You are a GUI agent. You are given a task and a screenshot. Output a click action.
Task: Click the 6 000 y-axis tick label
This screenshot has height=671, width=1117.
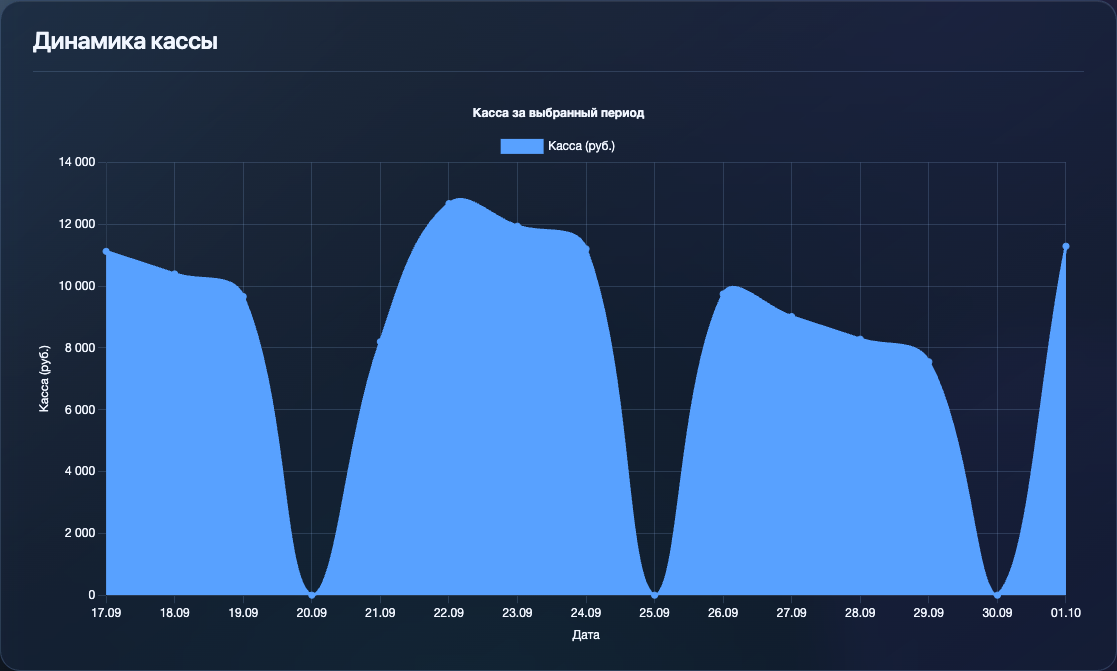80,410
